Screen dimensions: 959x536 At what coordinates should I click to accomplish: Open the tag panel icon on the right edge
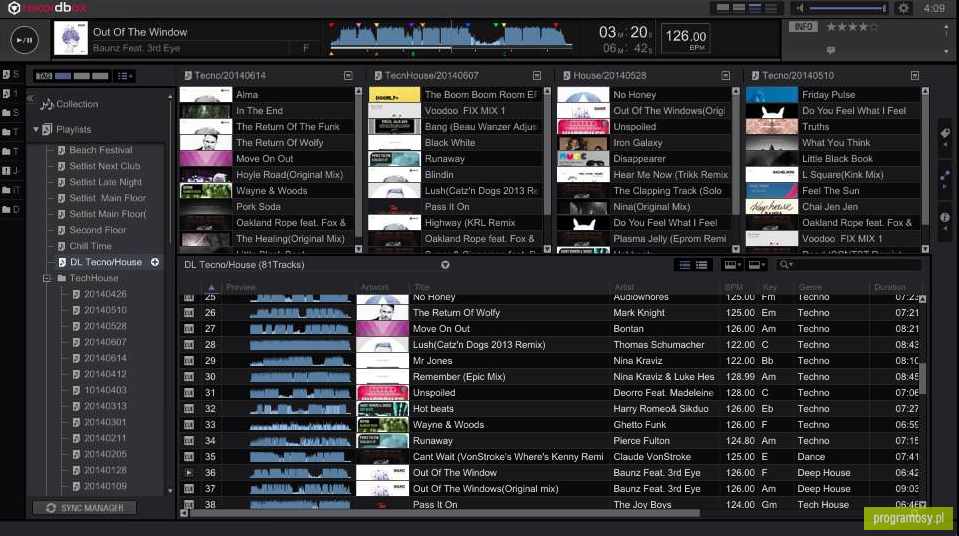[x=945, y=133]
